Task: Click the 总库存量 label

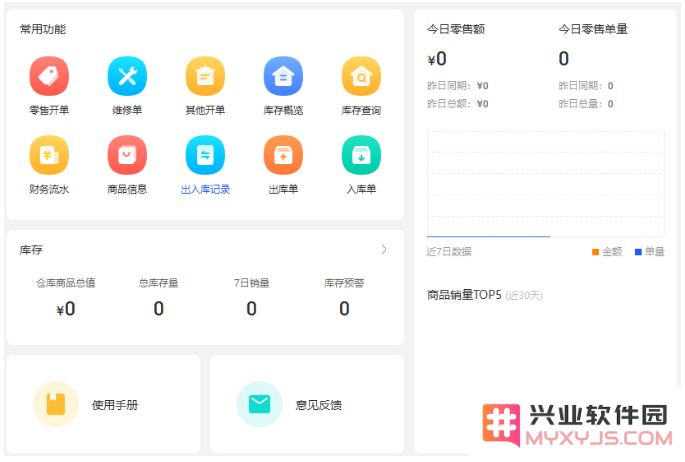Action: tap(159, 283)
